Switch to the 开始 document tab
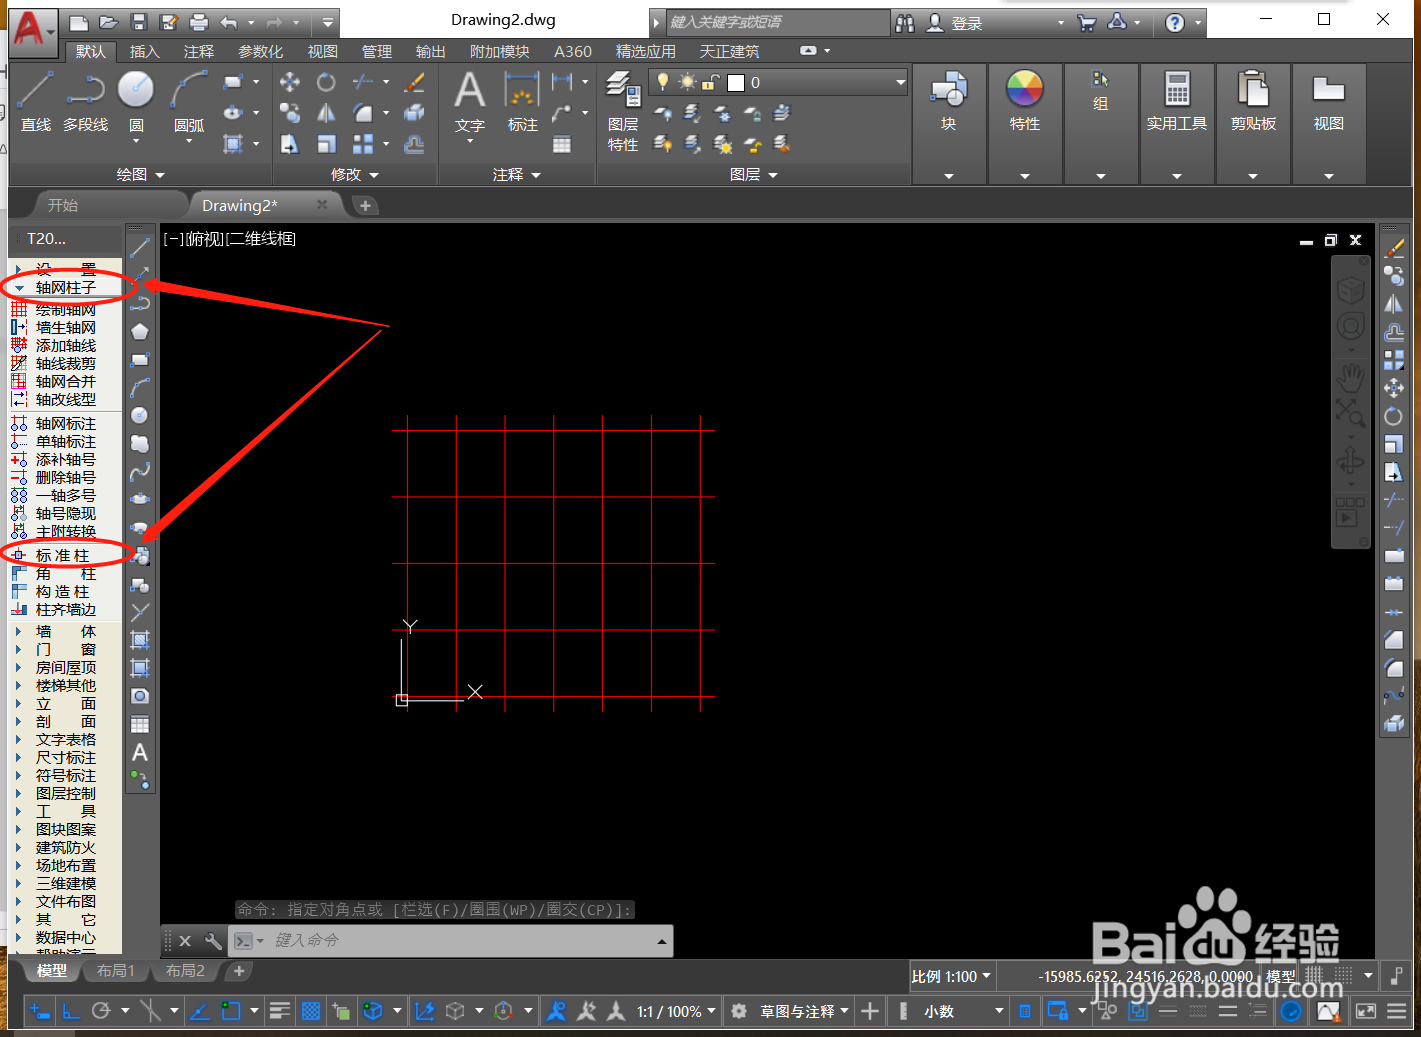The image size is (1421, 1037). click(62, 205)
